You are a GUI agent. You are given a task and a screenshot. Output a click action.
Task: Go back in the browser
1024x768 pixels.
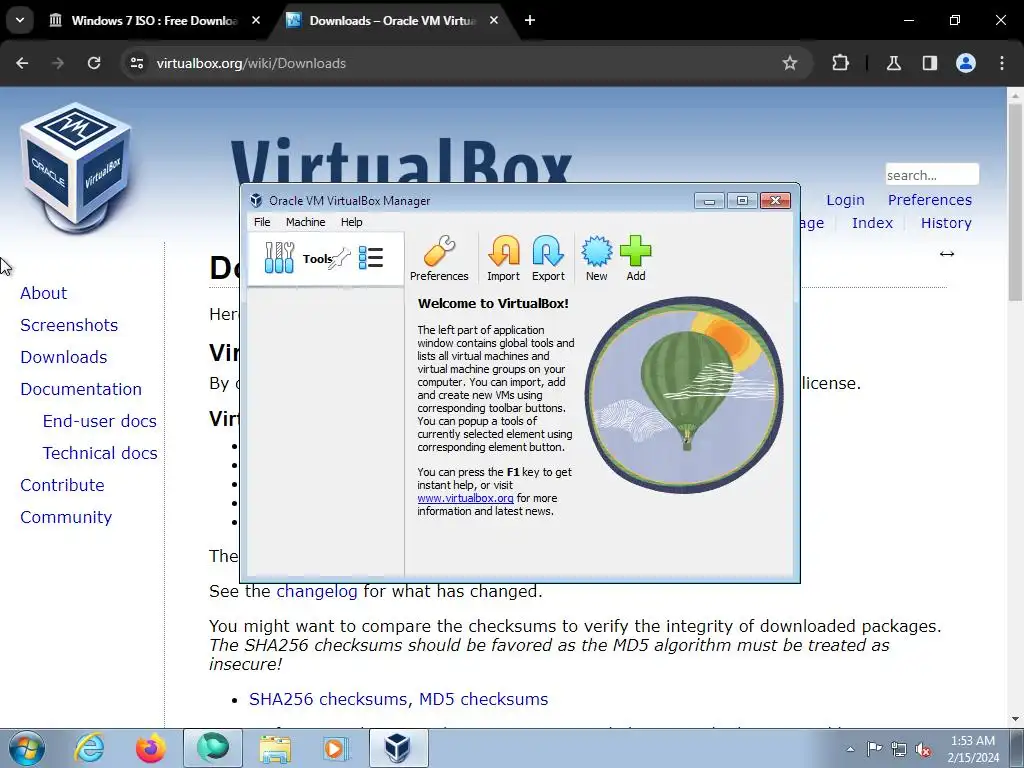tap(22, 63)
